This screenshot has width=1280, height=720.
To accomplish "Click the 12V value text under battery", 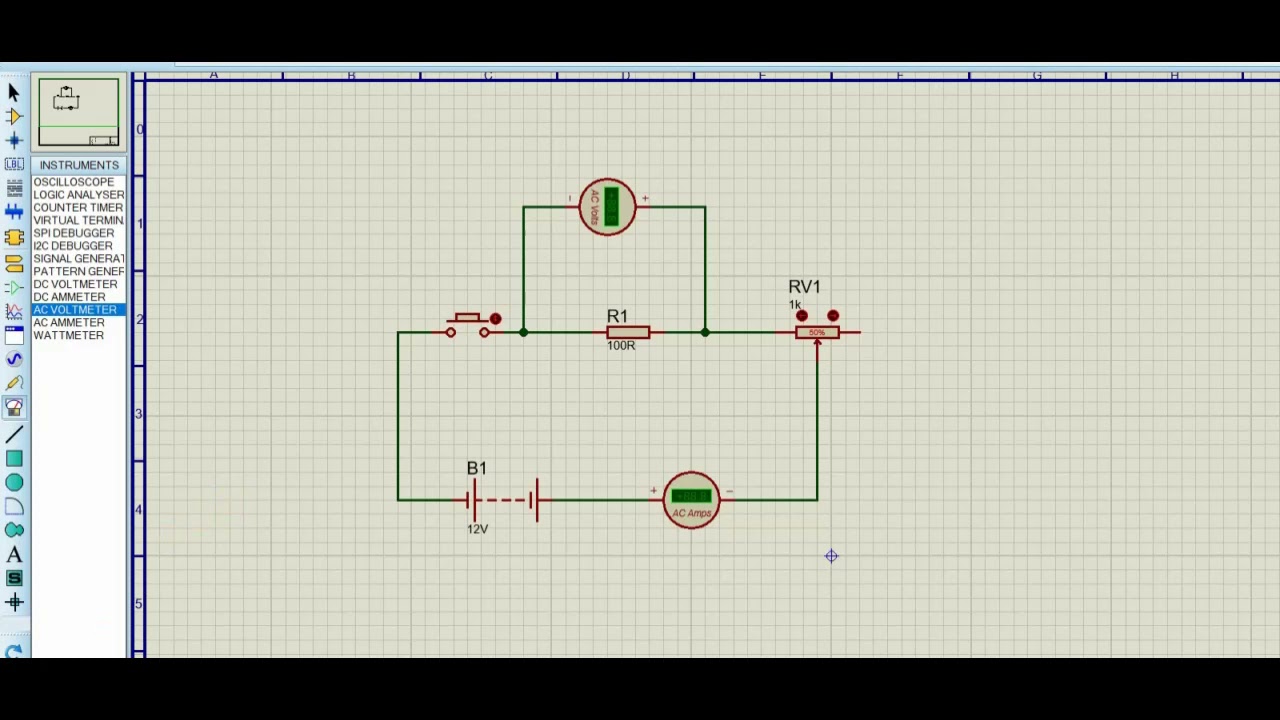I will [477, 529].
